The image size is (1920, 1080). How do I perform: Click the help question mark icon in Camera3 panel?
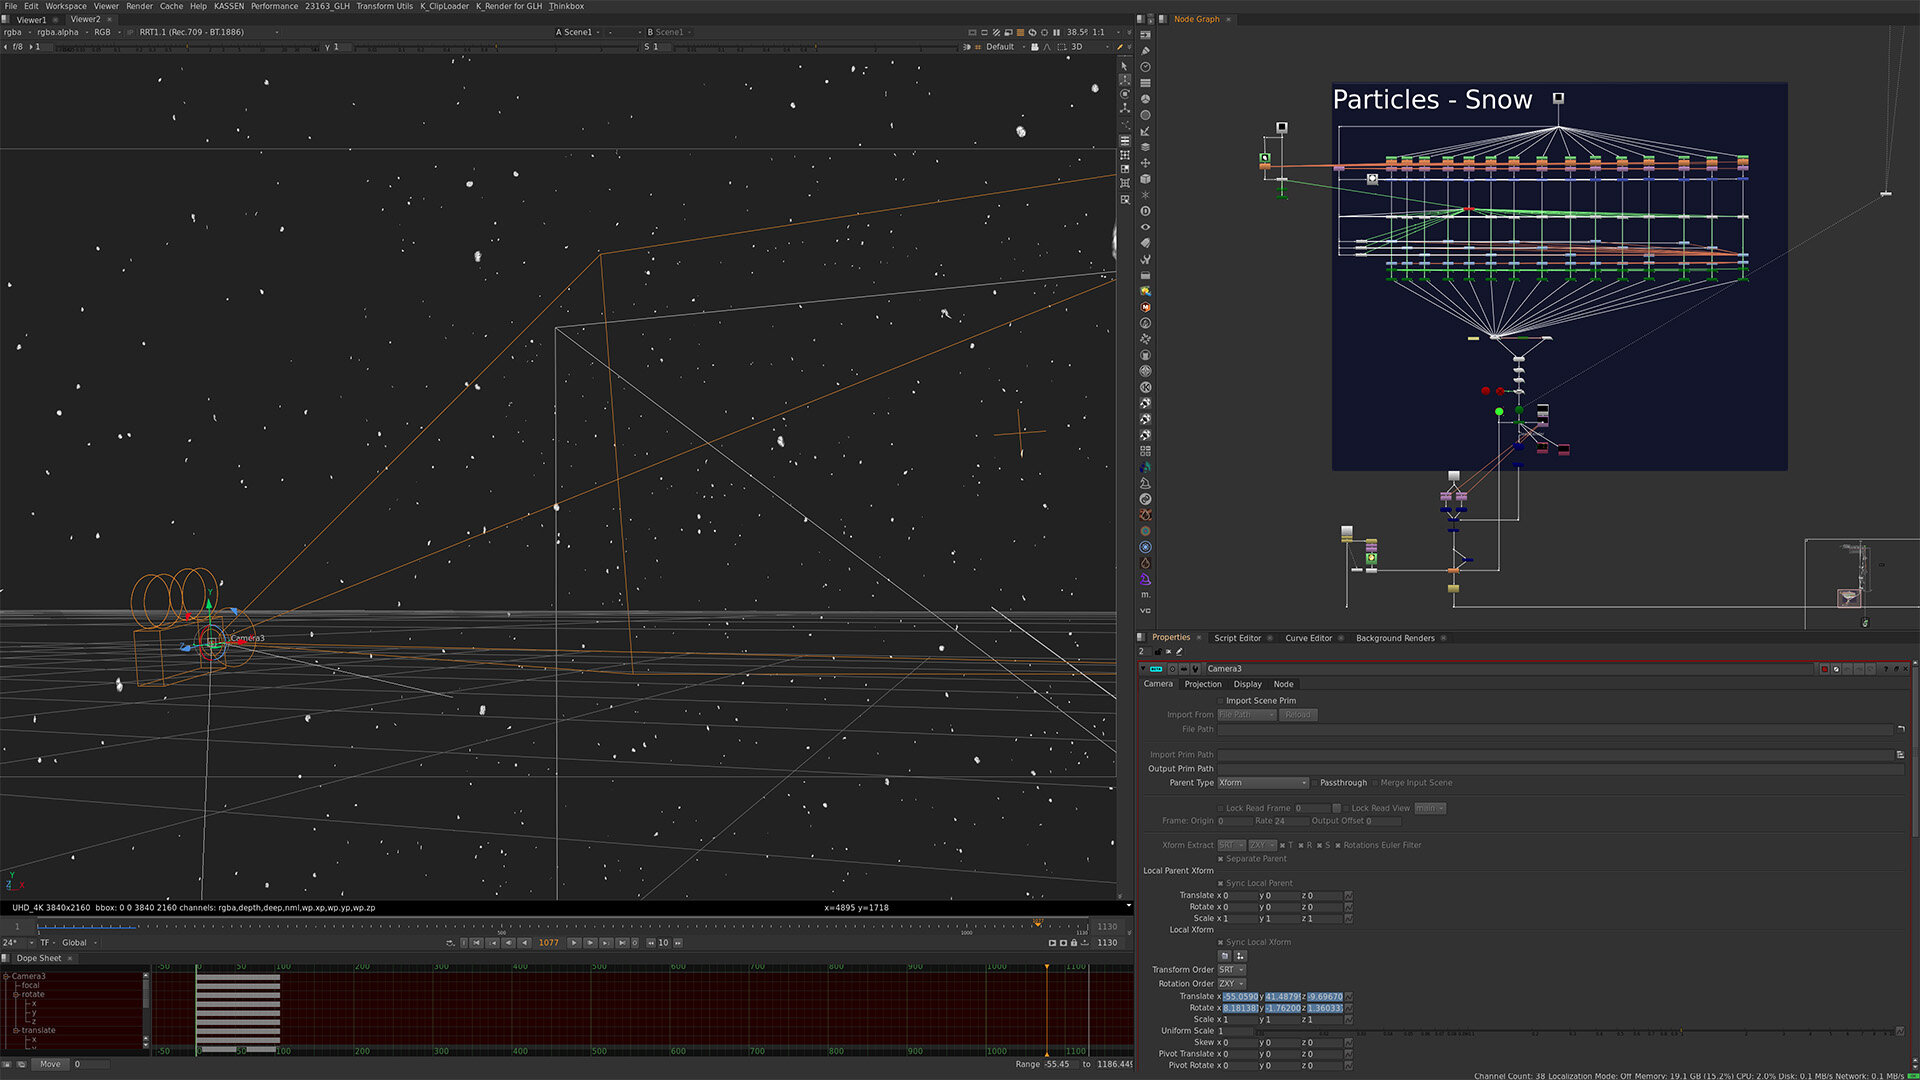click(x=1886, y=669)
